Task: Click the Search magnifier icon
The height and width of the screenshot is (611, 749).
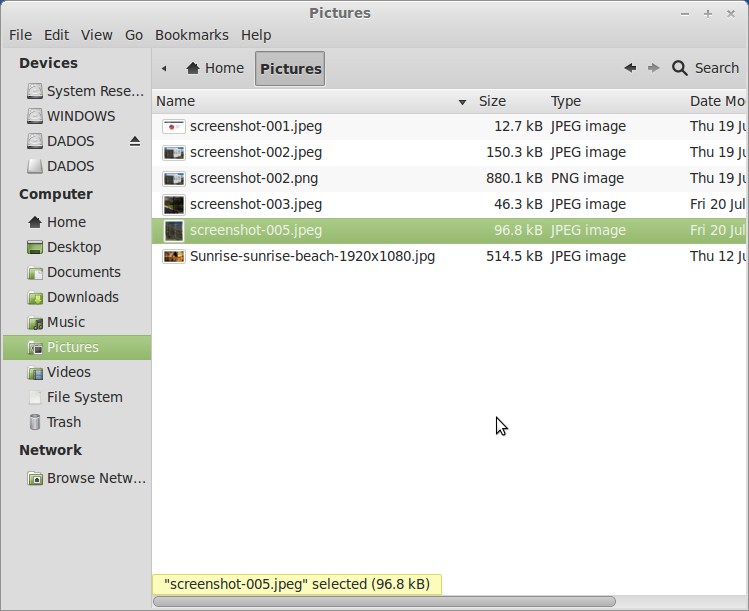Action: coord(679,68)
